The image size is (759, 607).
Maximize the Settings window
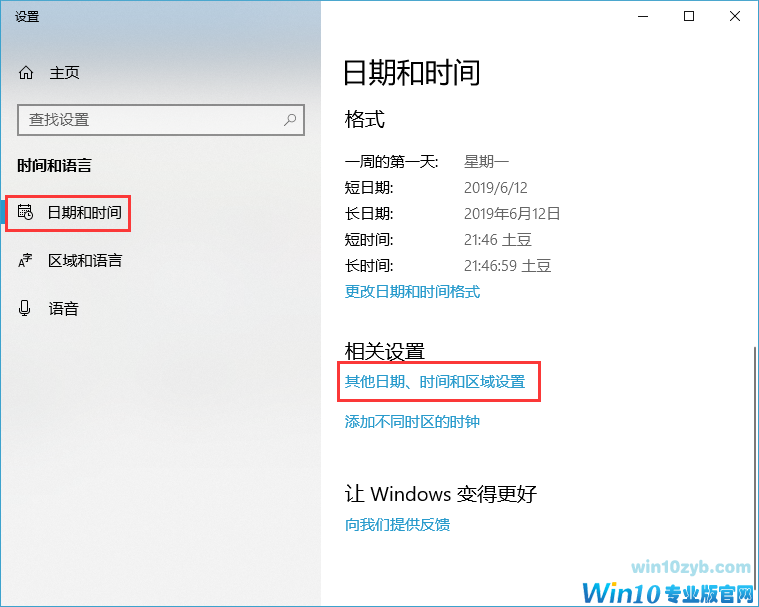(x=689, y=16)
